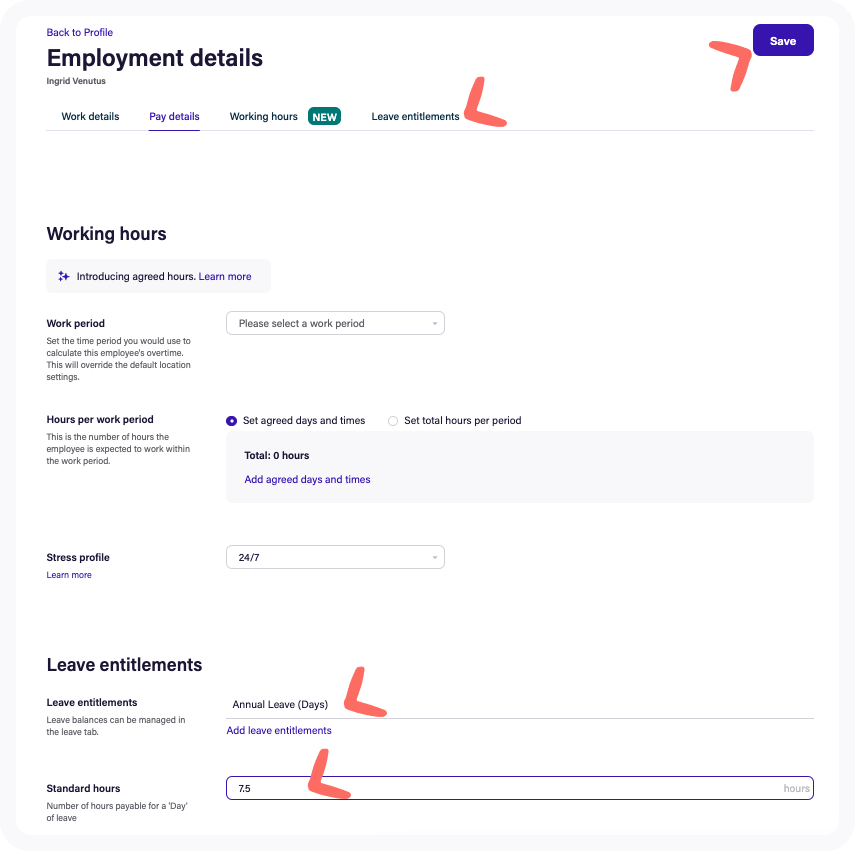855x851 pixels.
Task: Select 'Set total hours per period' option
Action: [x=392, y=420]
